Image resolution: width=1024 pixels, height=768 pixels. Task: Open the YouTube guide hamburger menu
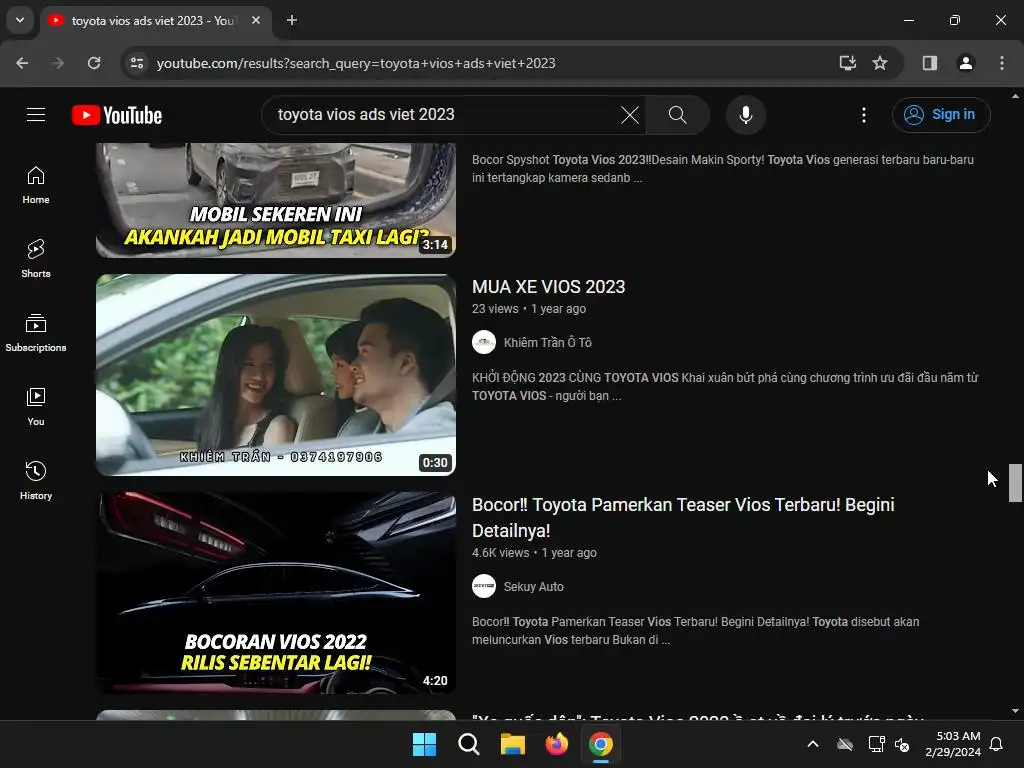pyautogui.click(x=36, y=115)
